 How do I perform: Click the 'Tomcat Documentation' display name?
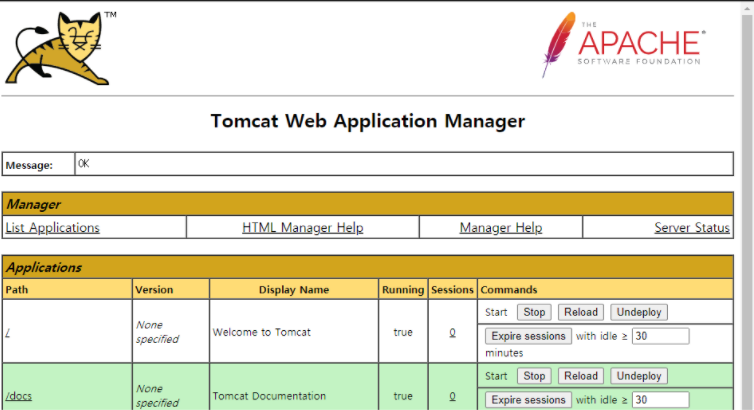point(269,396)
